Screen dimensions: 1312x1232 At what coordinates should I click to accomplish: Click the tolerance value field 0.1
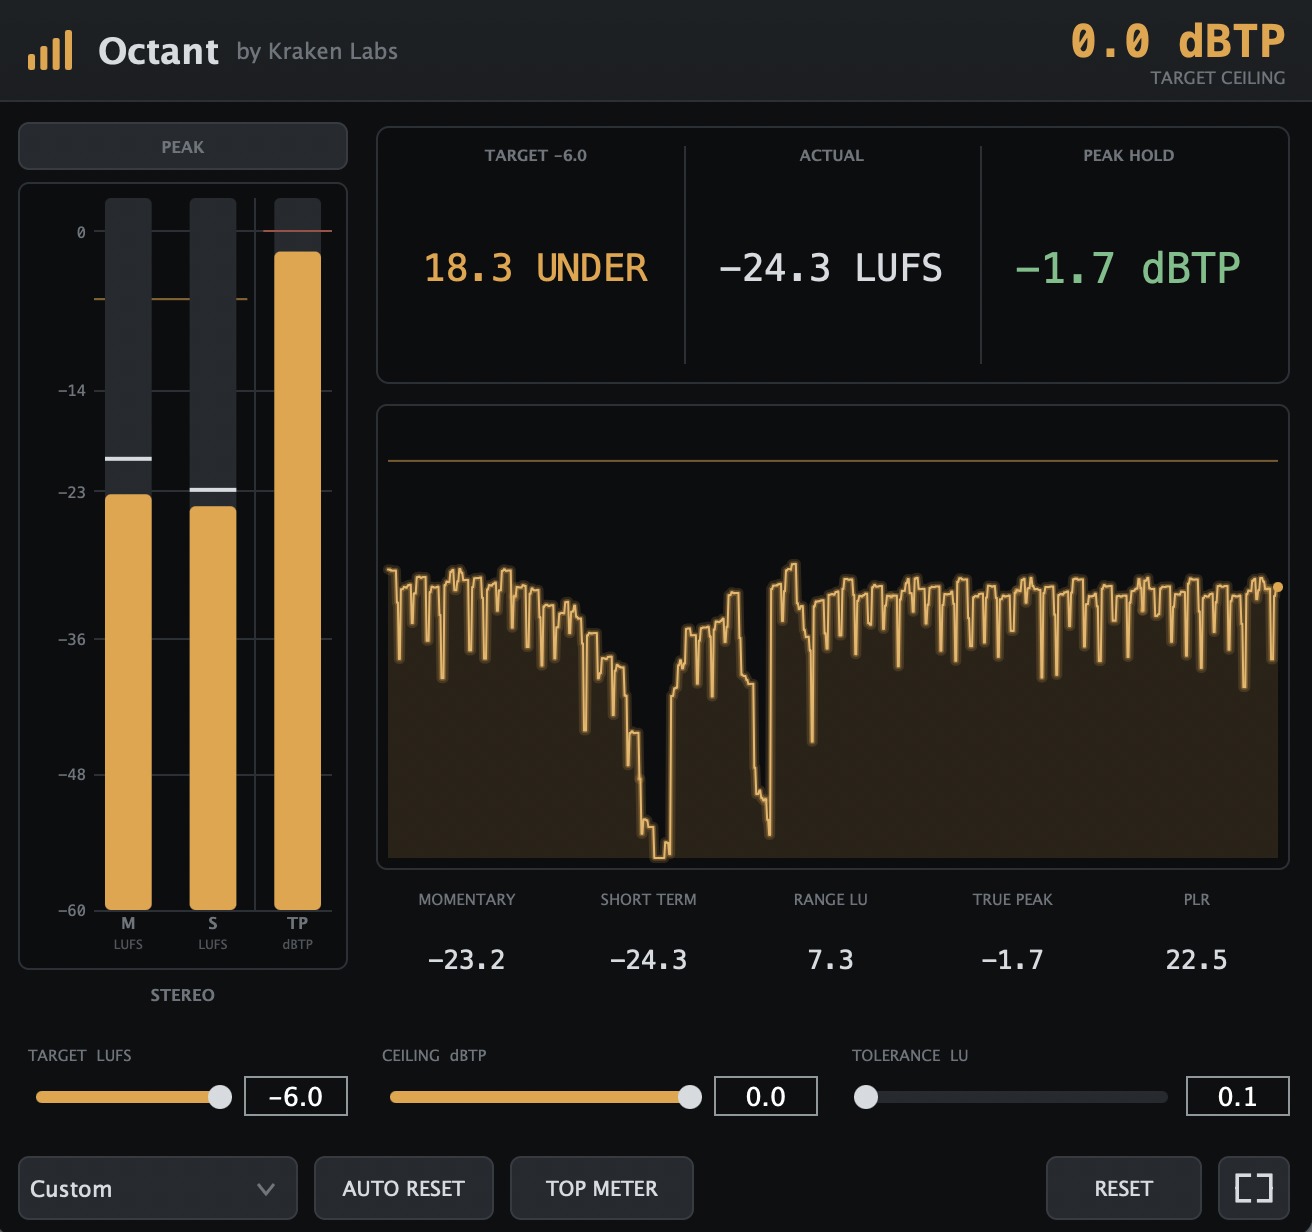[x=1237, y=1096]
